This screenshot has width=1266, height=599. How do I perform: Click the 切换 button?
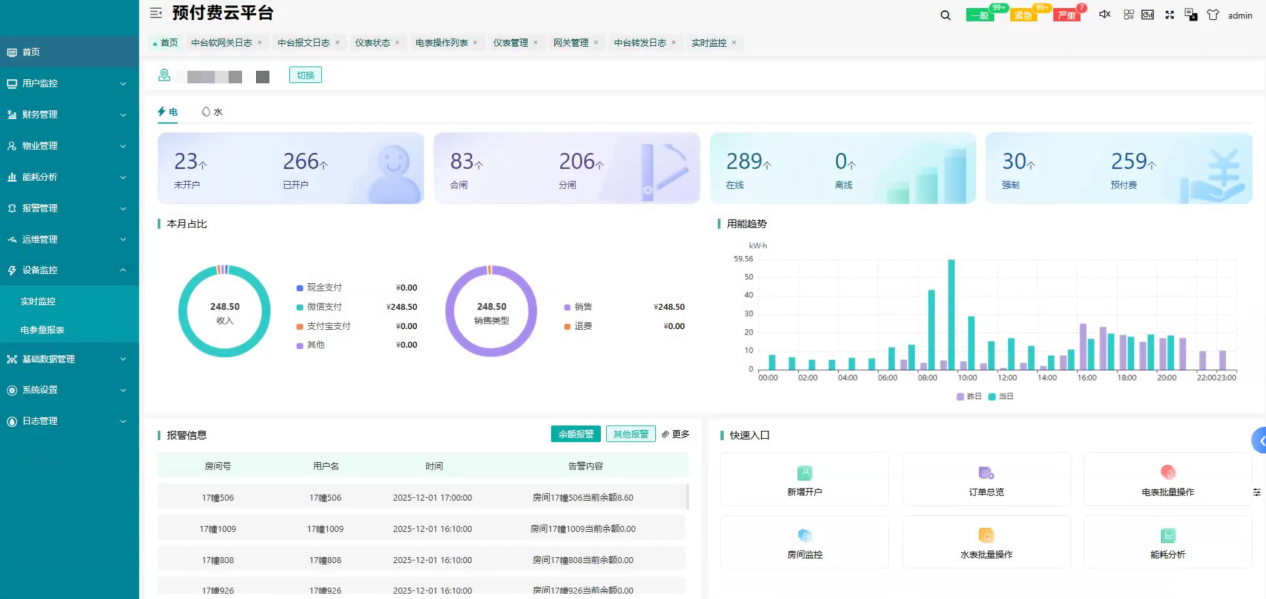(305, 75)
